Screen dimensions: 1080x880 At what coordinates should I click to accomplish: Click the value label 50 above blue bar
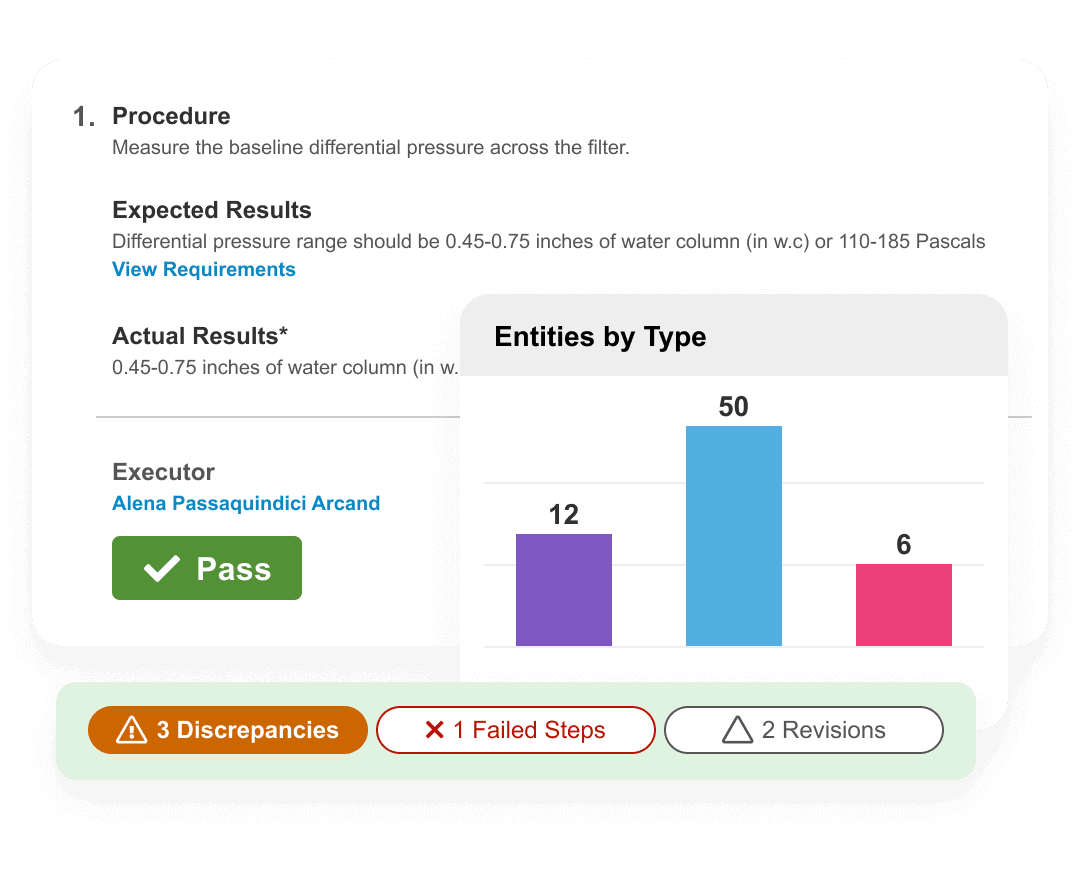(x=734, y=406)
